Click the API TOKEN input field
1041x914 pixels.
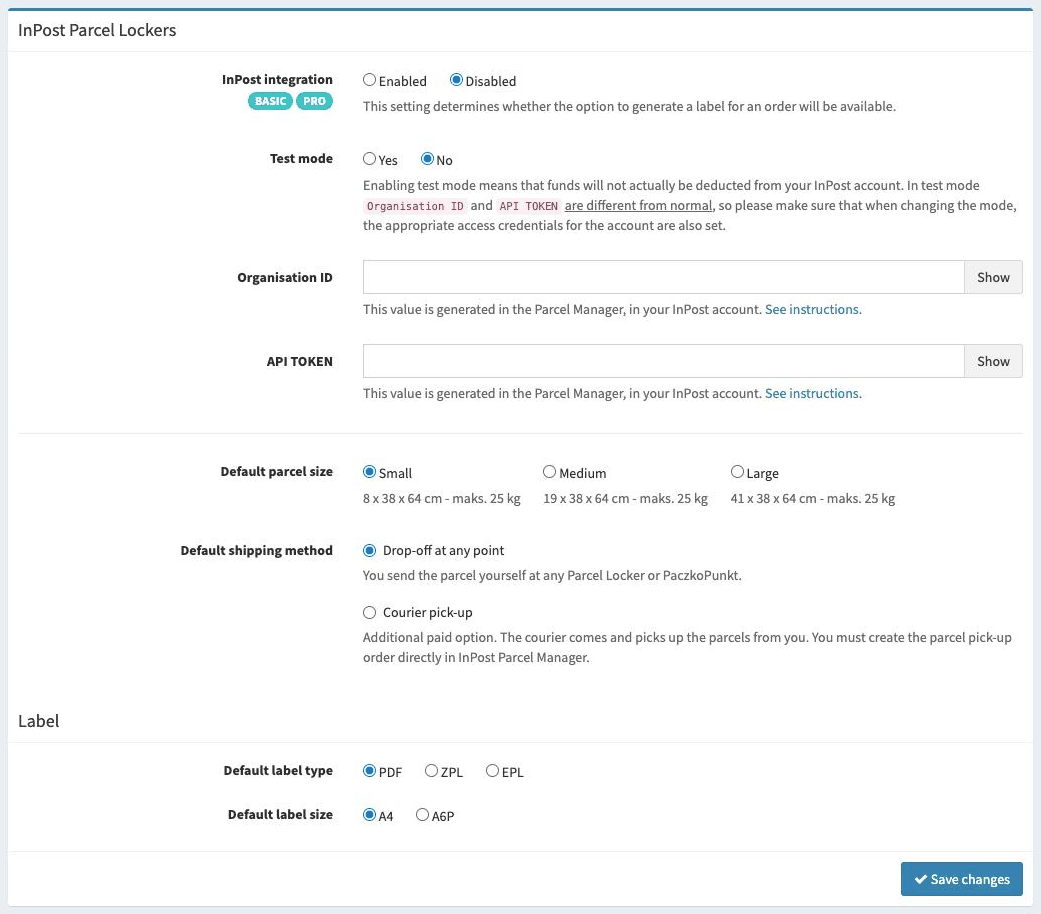tap(663, 361)
